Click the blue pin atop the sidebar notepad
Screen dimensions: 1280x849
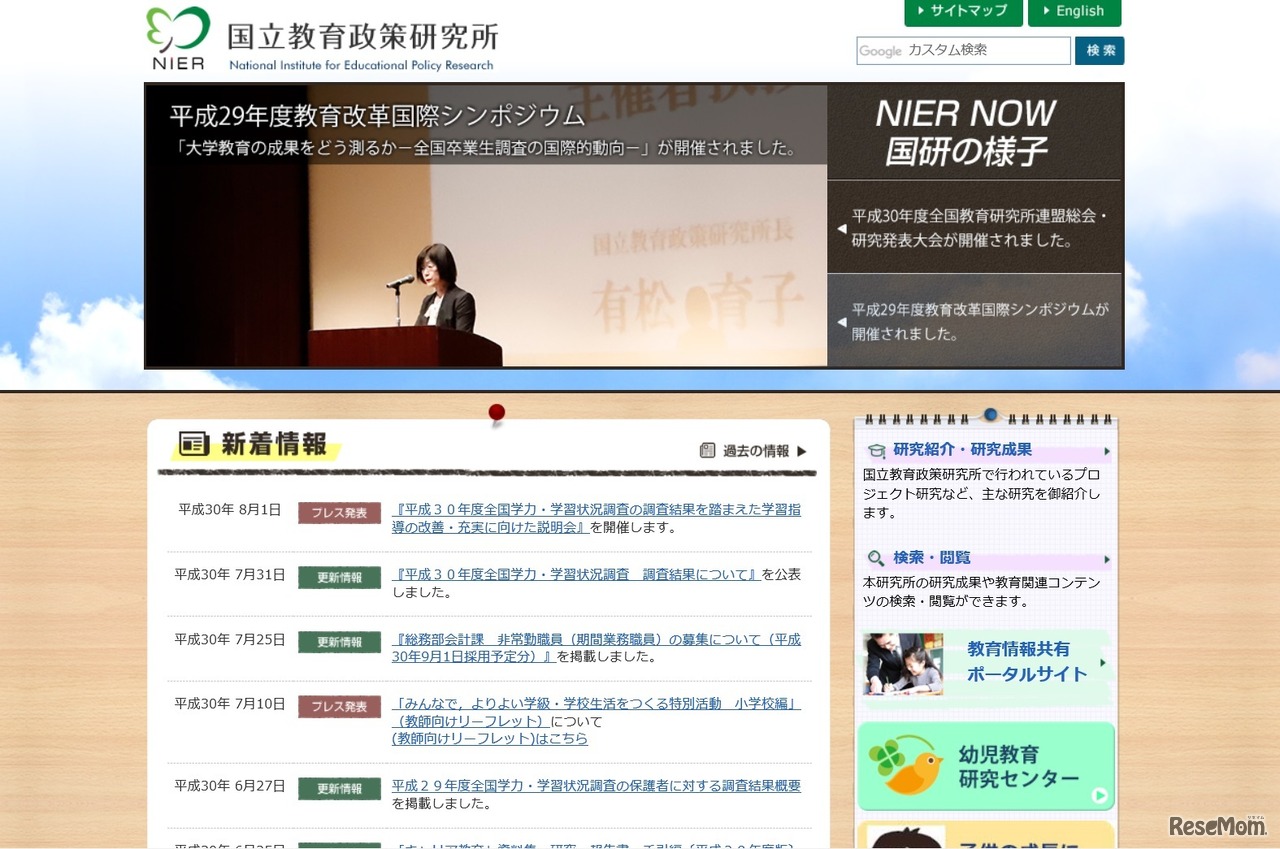(990, 415)
